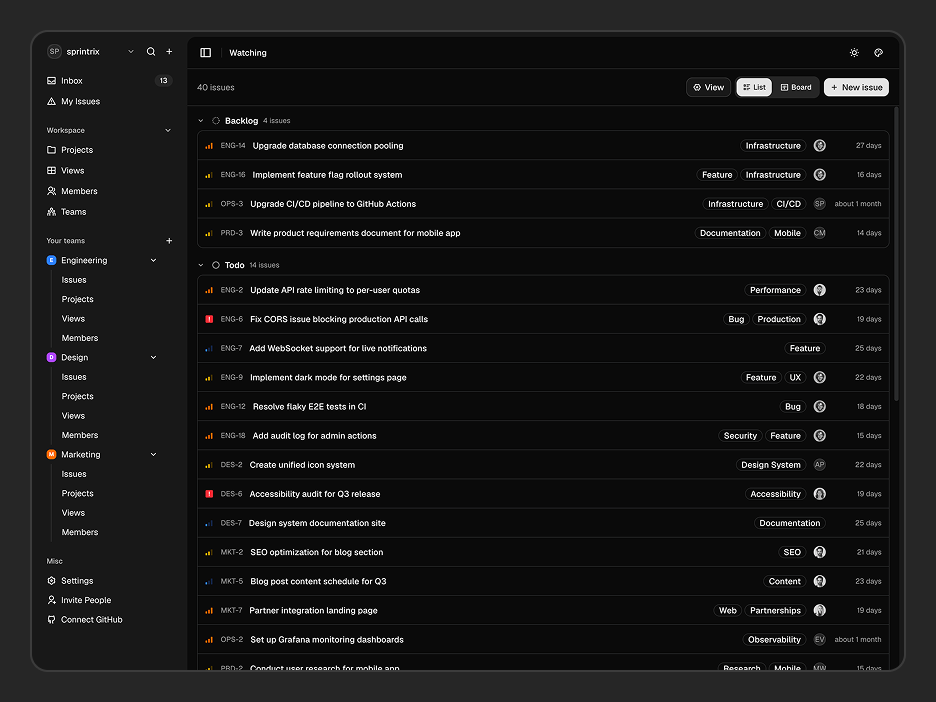936x702 pixels.
Task: Click Design System label on DES-2
Action: click(771, 465)
